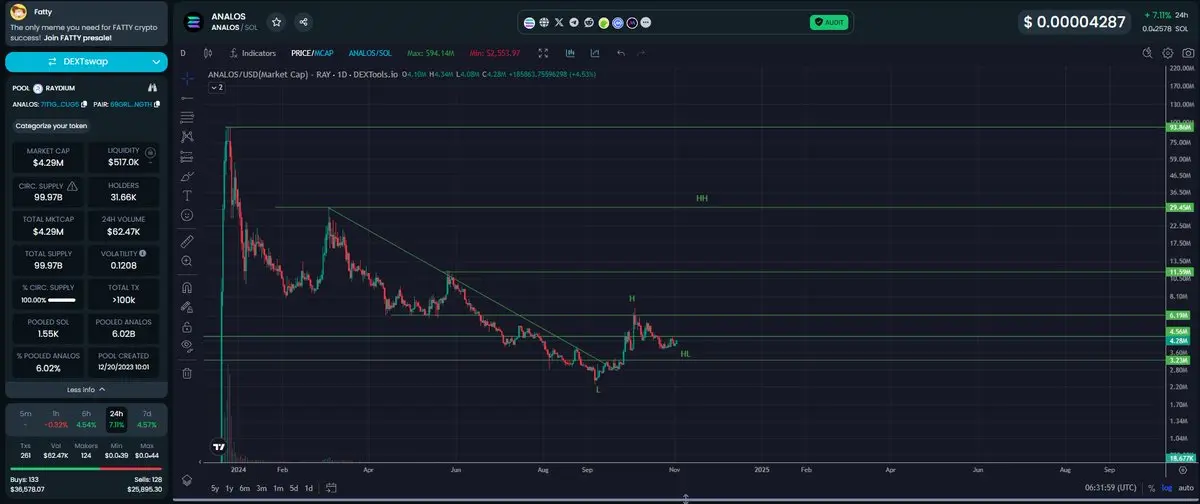Select the 7d stats tab

[148, 418]
